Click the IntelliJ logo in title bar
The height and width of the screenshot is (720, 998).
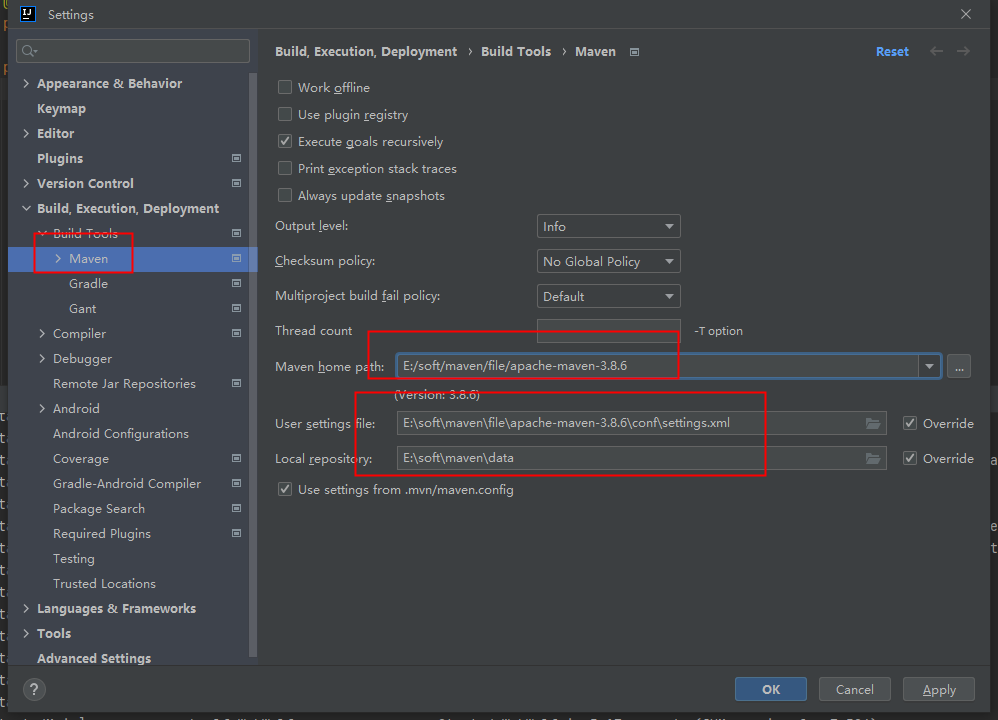(28, 14)
